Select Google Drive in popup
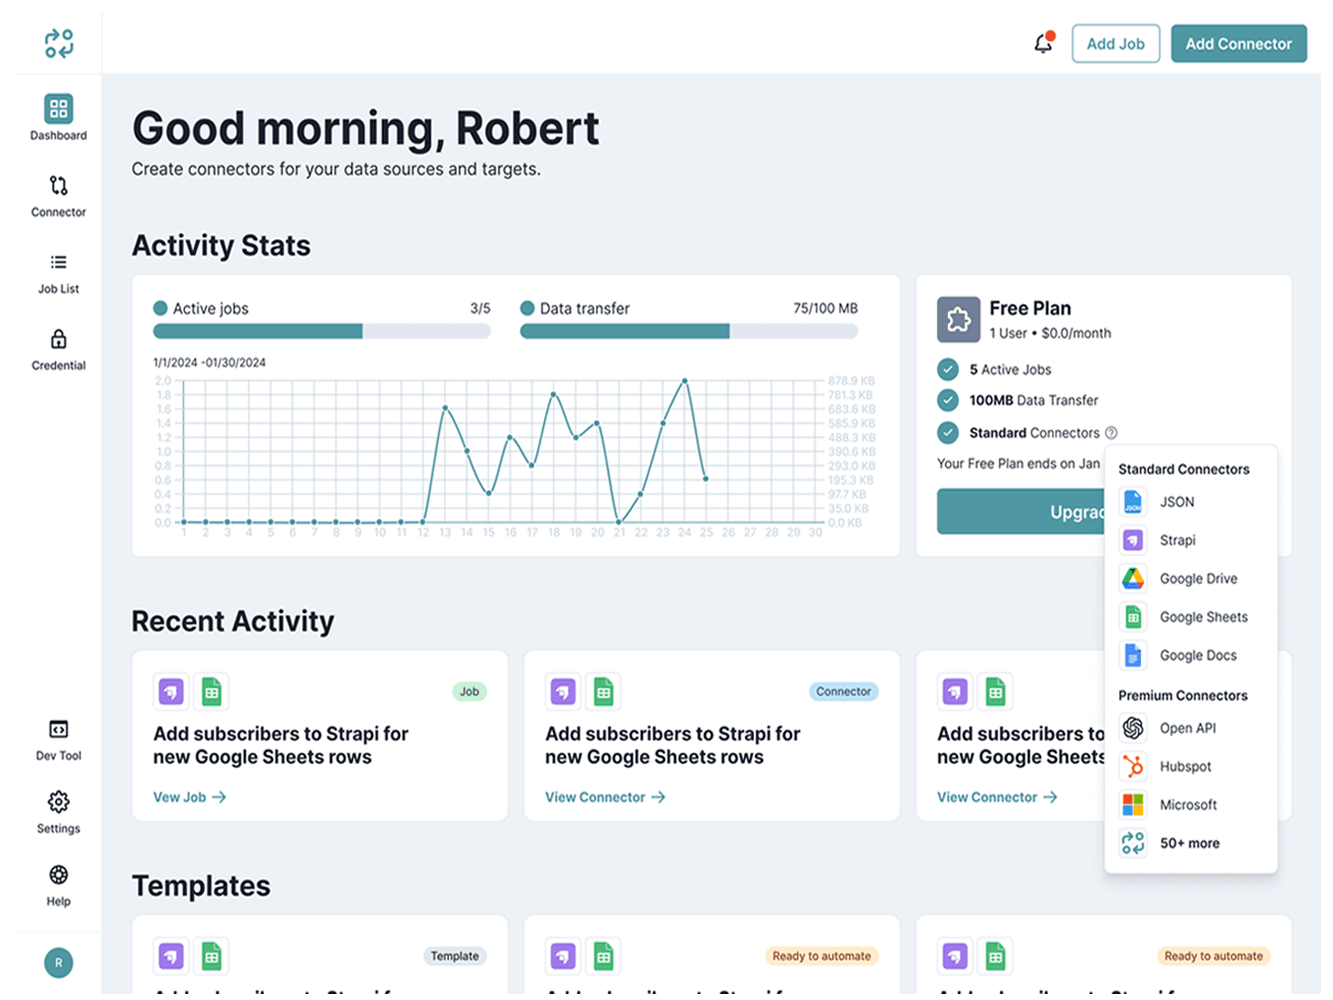The height and width of the screenshot is (1000, 1333). pos(1190,578)
